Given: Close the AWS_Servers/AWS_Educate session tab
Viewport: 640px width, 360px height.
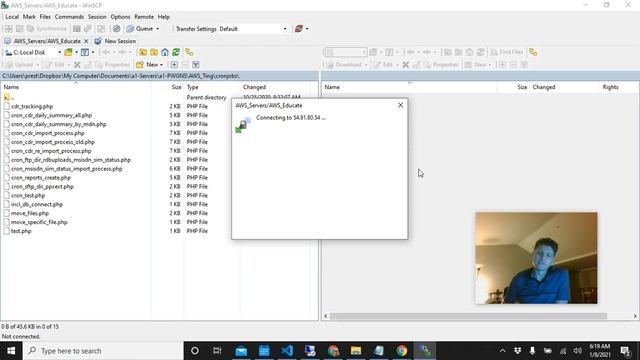Looking at the screenshot, I should pos(86,41).
